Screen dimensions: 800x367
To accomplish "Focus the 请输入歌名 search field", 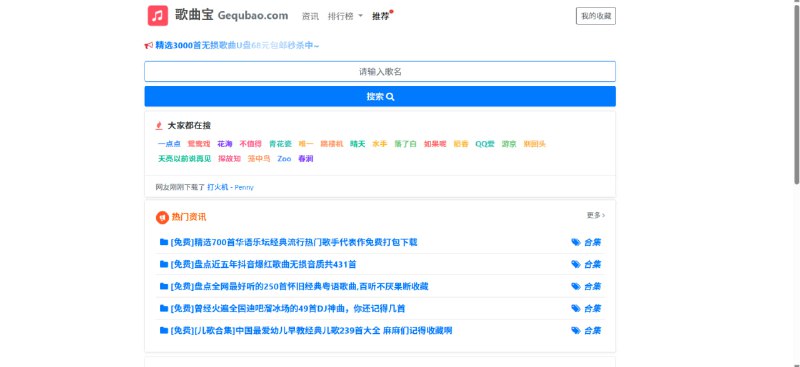I will pyautogui.click(x=380, y=71).
